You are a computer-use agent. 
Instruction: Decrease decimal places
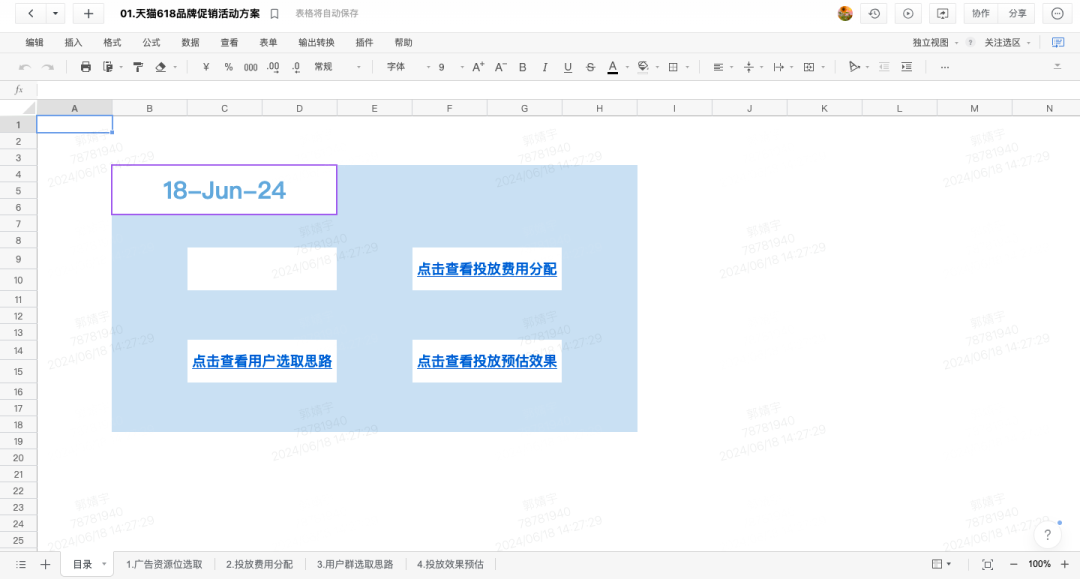point(295,67)
